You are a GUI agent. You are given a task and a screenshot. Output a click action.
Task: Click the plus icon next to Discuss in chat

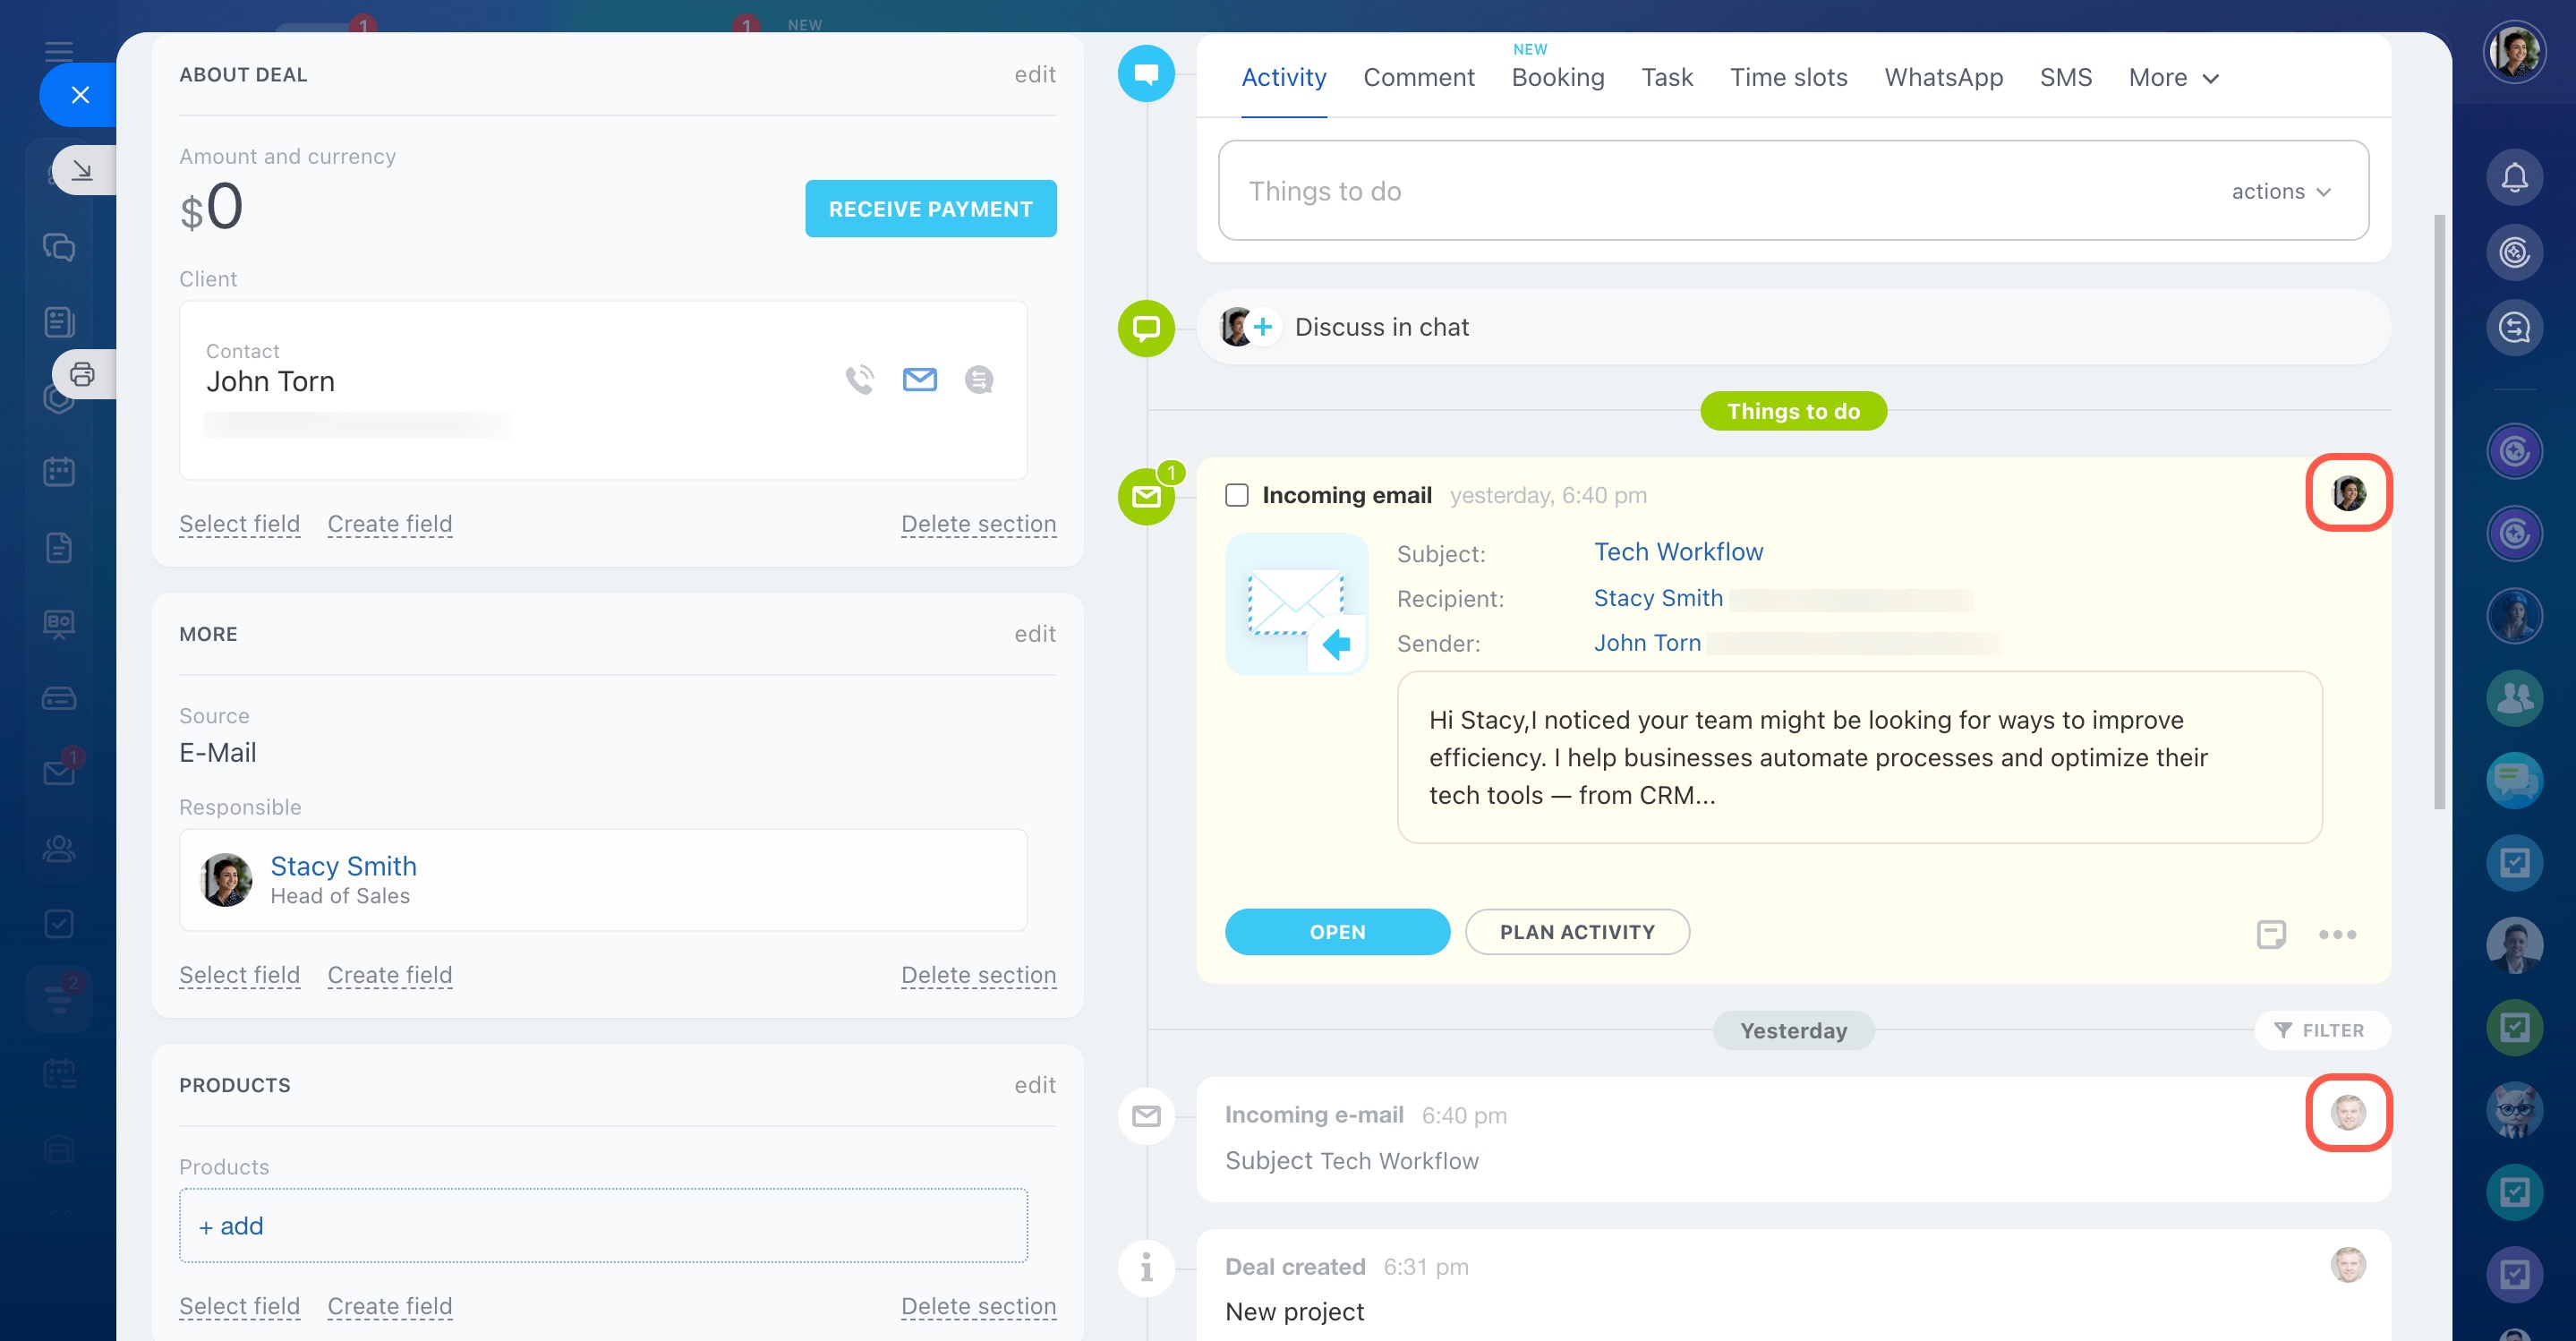coord(1263,327)
